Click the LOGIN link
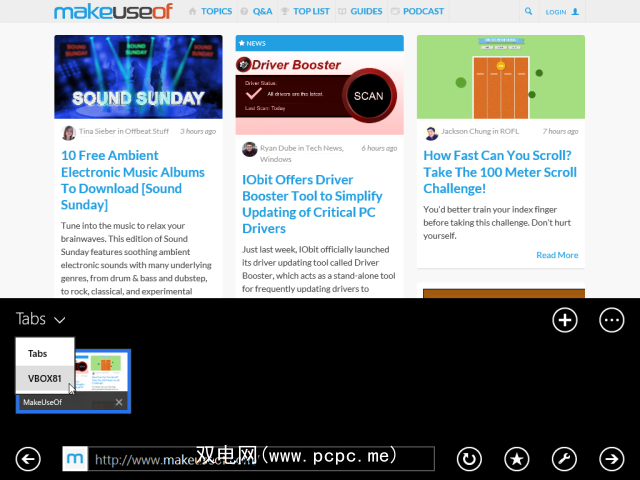The height and width of the screenshot is (480, 640). click(562, 12)
